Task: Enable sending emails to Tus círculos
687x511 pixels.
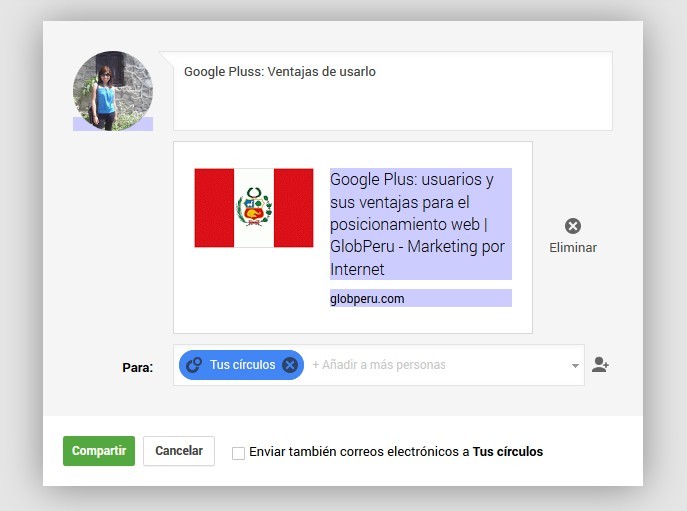Action: coord(238,453)
